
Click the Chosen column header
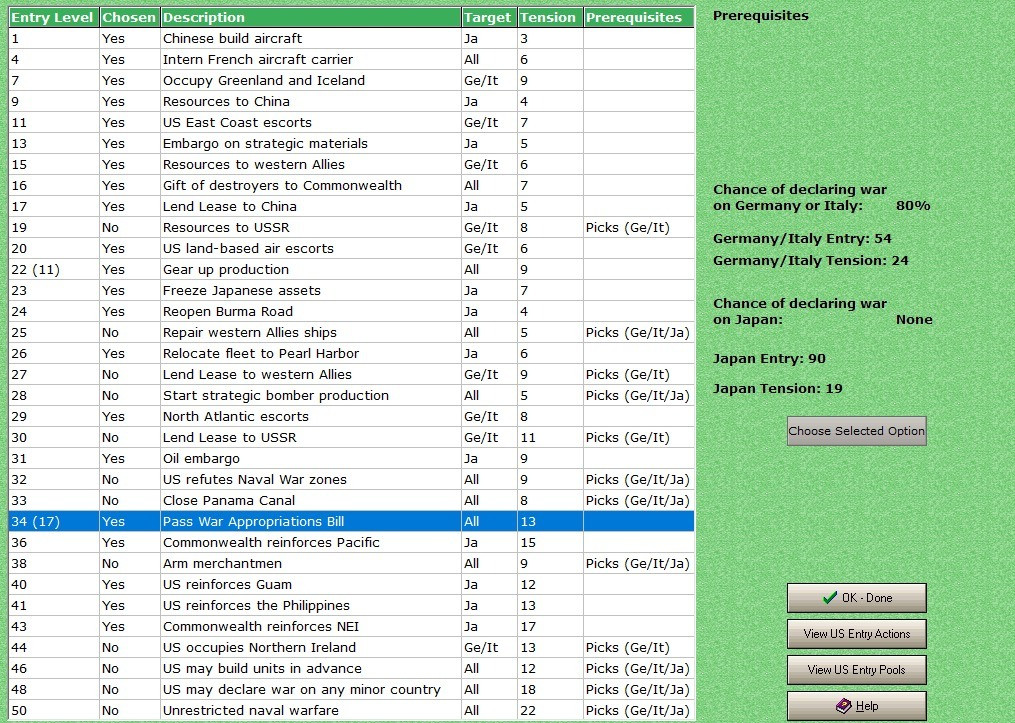point(129,17)
